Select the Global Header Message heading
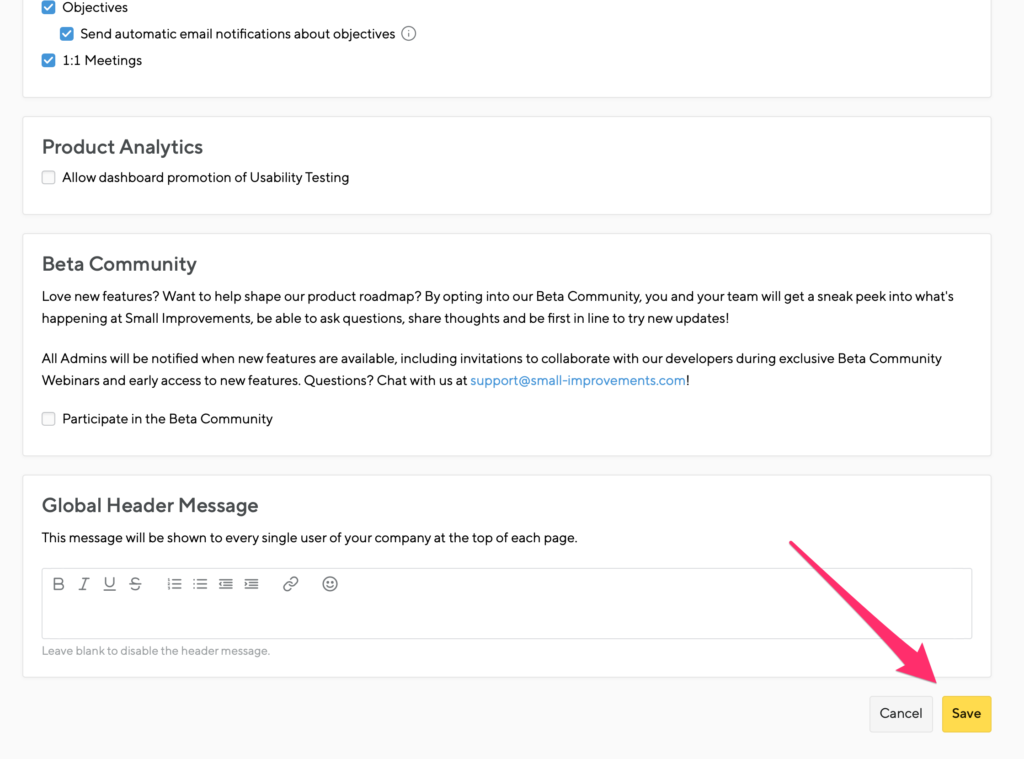The width and height of the screenshot is (1024, 759). pyautogui.click(x=150, y=506)
